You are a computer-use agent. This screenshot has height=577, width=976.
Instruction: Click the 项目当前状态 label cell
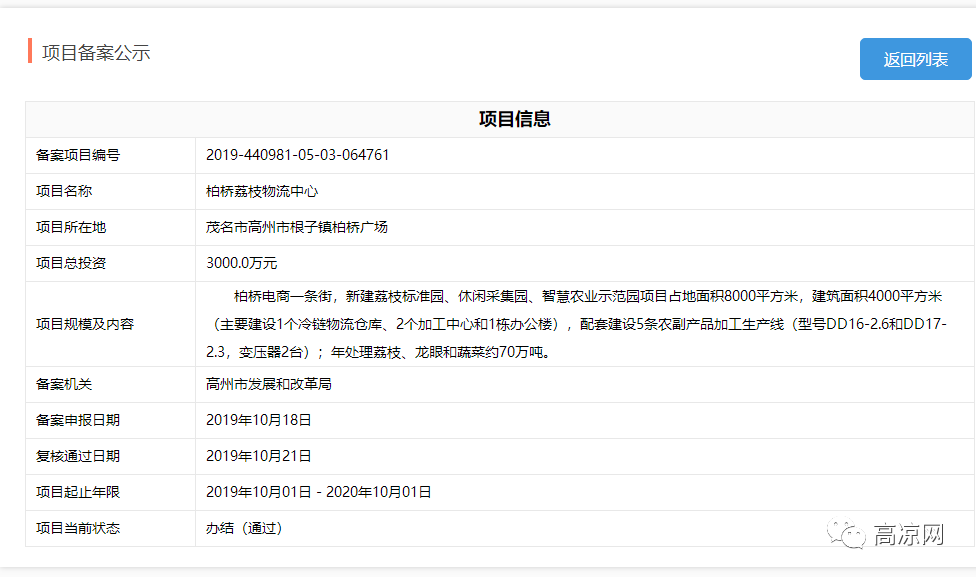110,528
